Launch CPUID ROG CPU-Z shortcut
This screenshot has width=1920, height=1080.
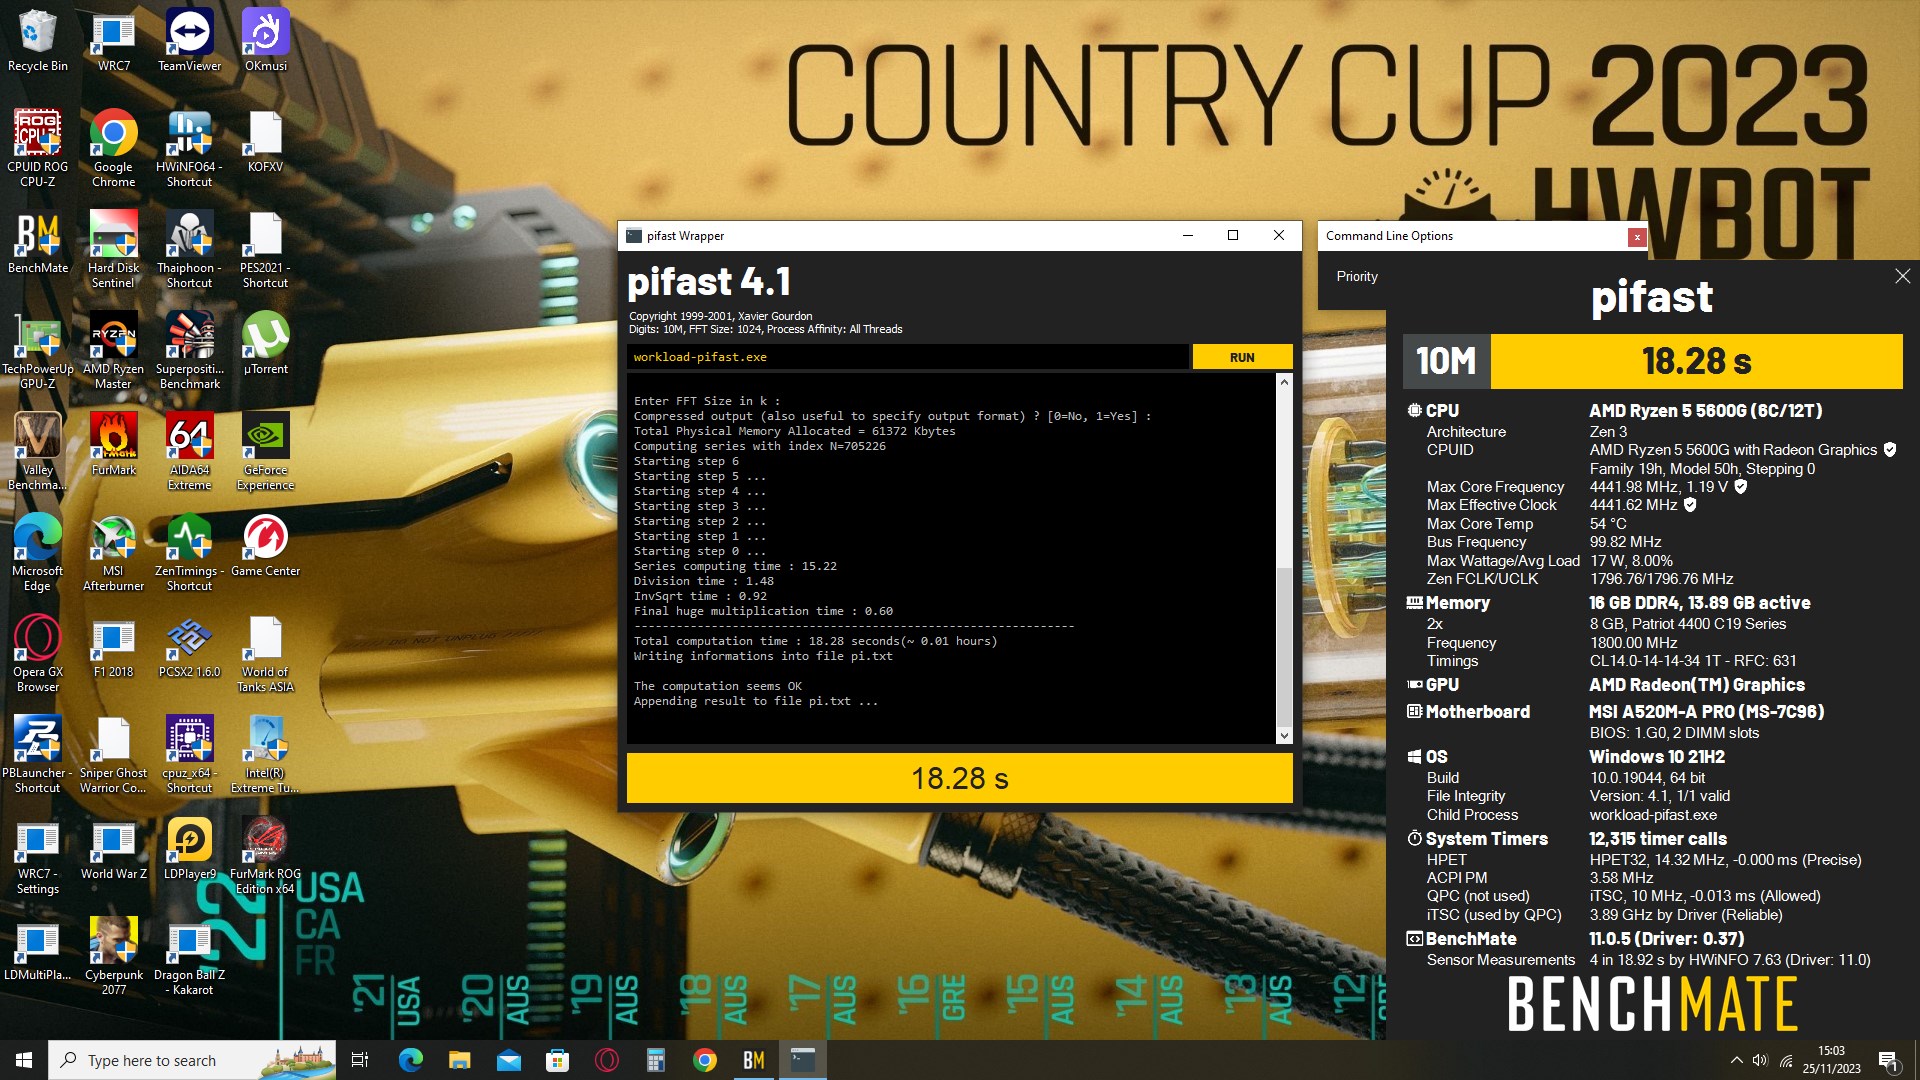point(38,147)
